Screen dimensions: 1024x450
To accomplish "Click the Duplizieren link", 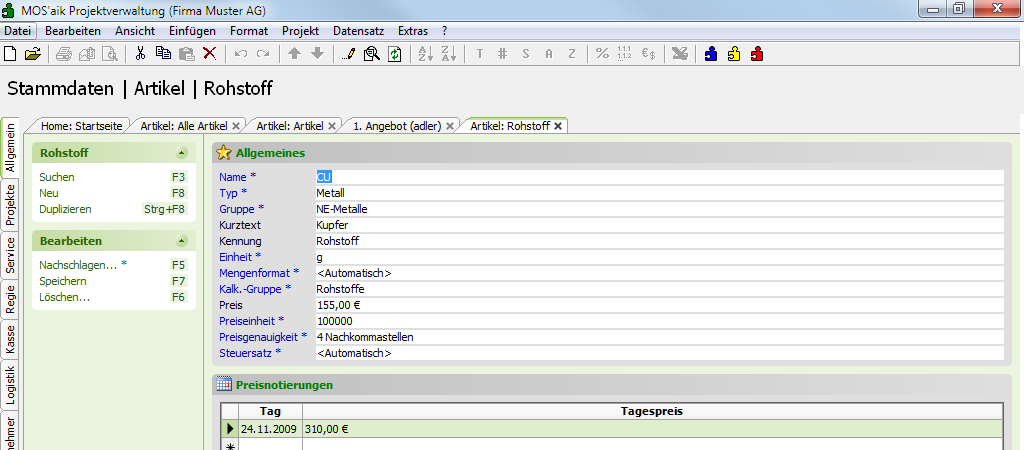I will (65, 210).
